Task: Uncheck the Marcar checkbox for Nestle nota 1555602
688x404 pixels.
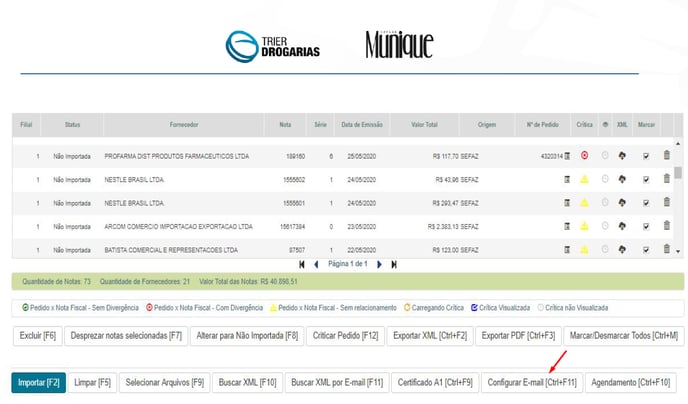Action: pyautogui.click(x=646, y=179)
